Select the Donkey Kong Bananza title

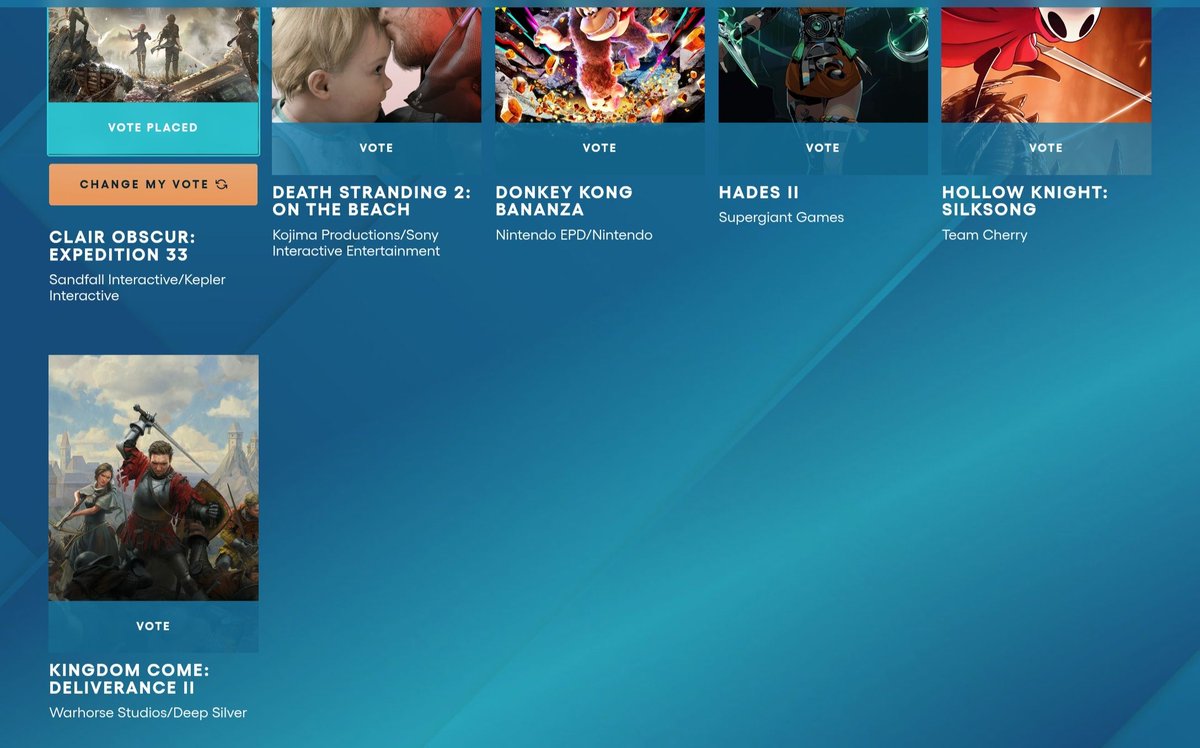point(564,201)
